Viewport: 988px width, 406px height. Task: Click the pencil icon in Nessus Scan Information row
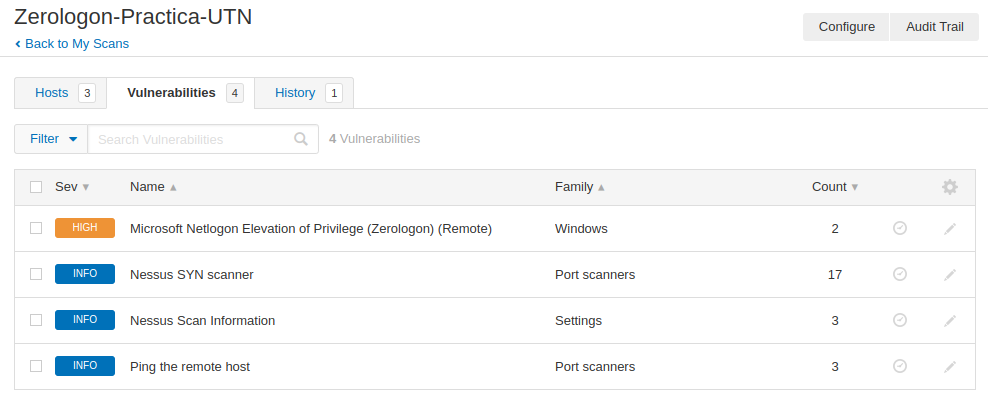(x=950, y=321)
